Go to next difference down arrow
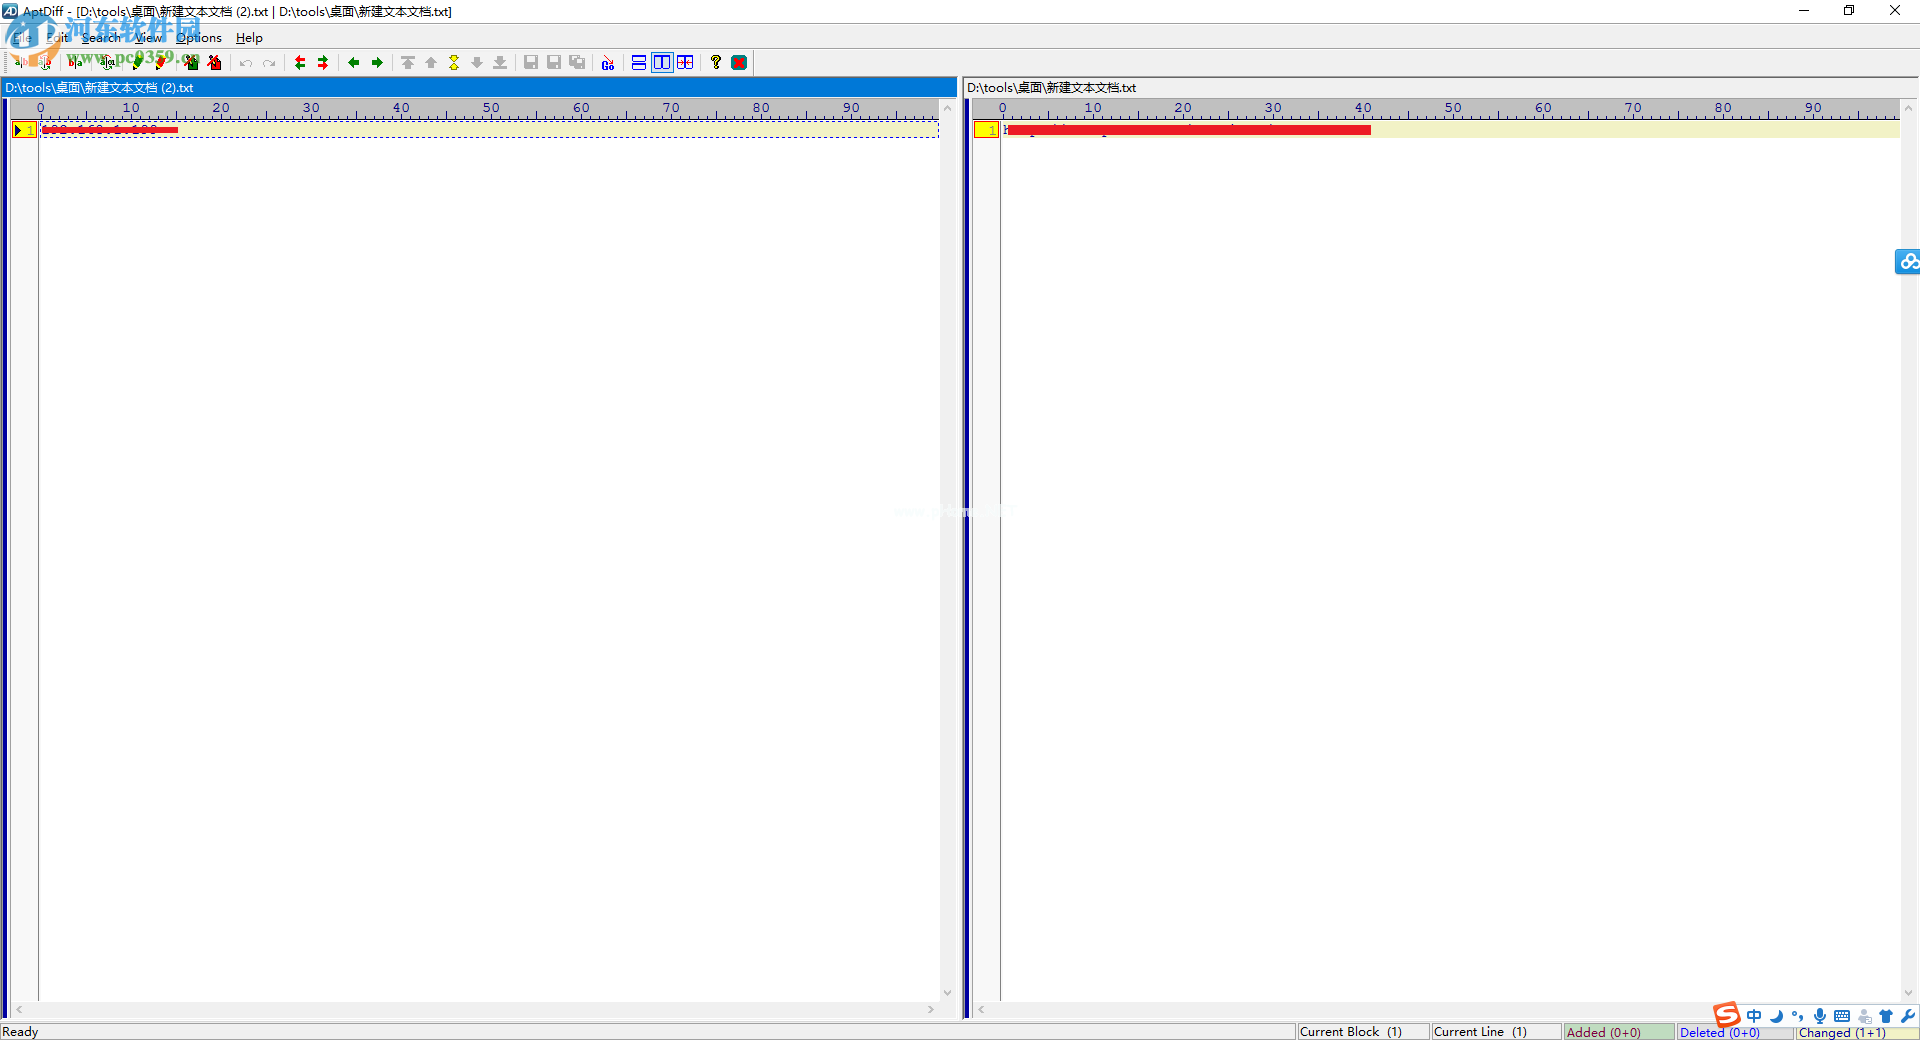 477,62
